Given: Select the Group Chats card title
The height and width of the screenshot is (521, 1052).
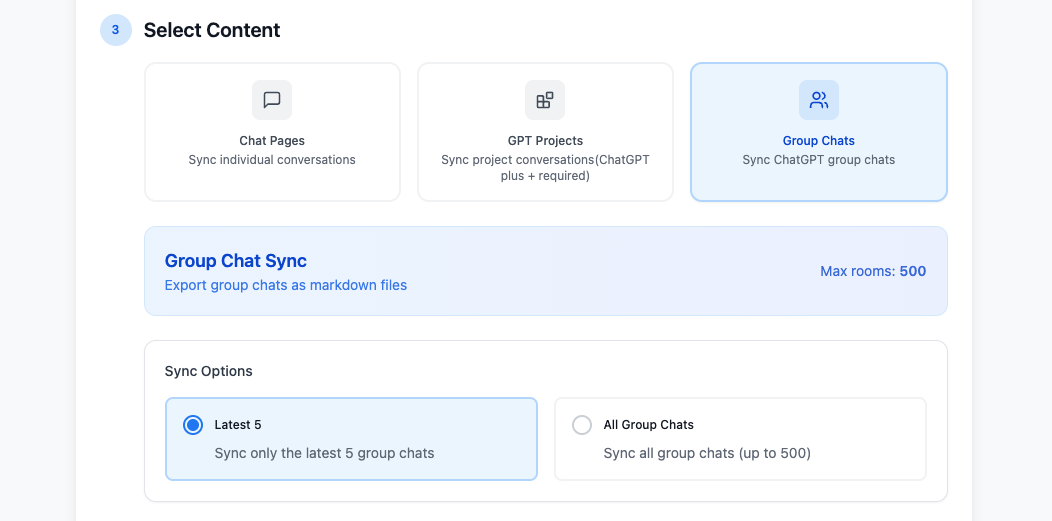Looking at the screenshot, I should pyautogui.click(x=819, y=141).
